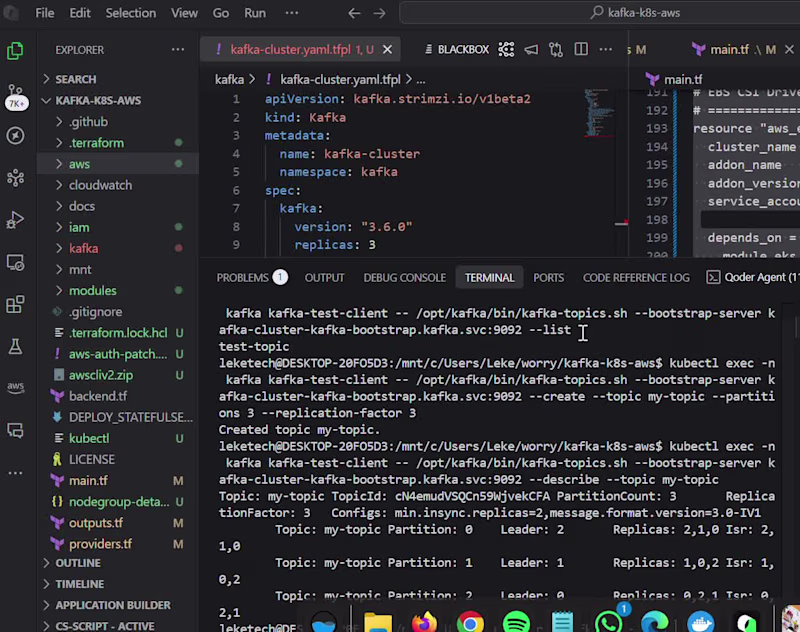Open the Remote Explorer view
800x632 pixels.
click(x=15, y=262)
